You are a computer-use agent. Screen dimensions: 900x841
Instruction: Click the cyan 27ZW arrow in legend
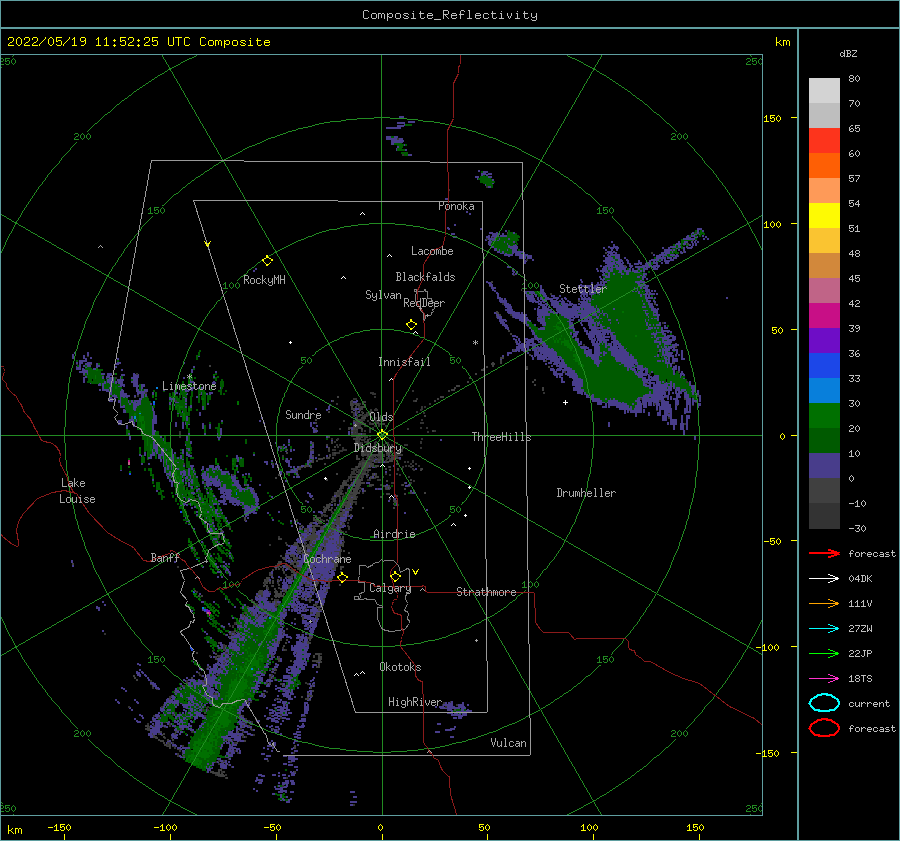[824, 629]
